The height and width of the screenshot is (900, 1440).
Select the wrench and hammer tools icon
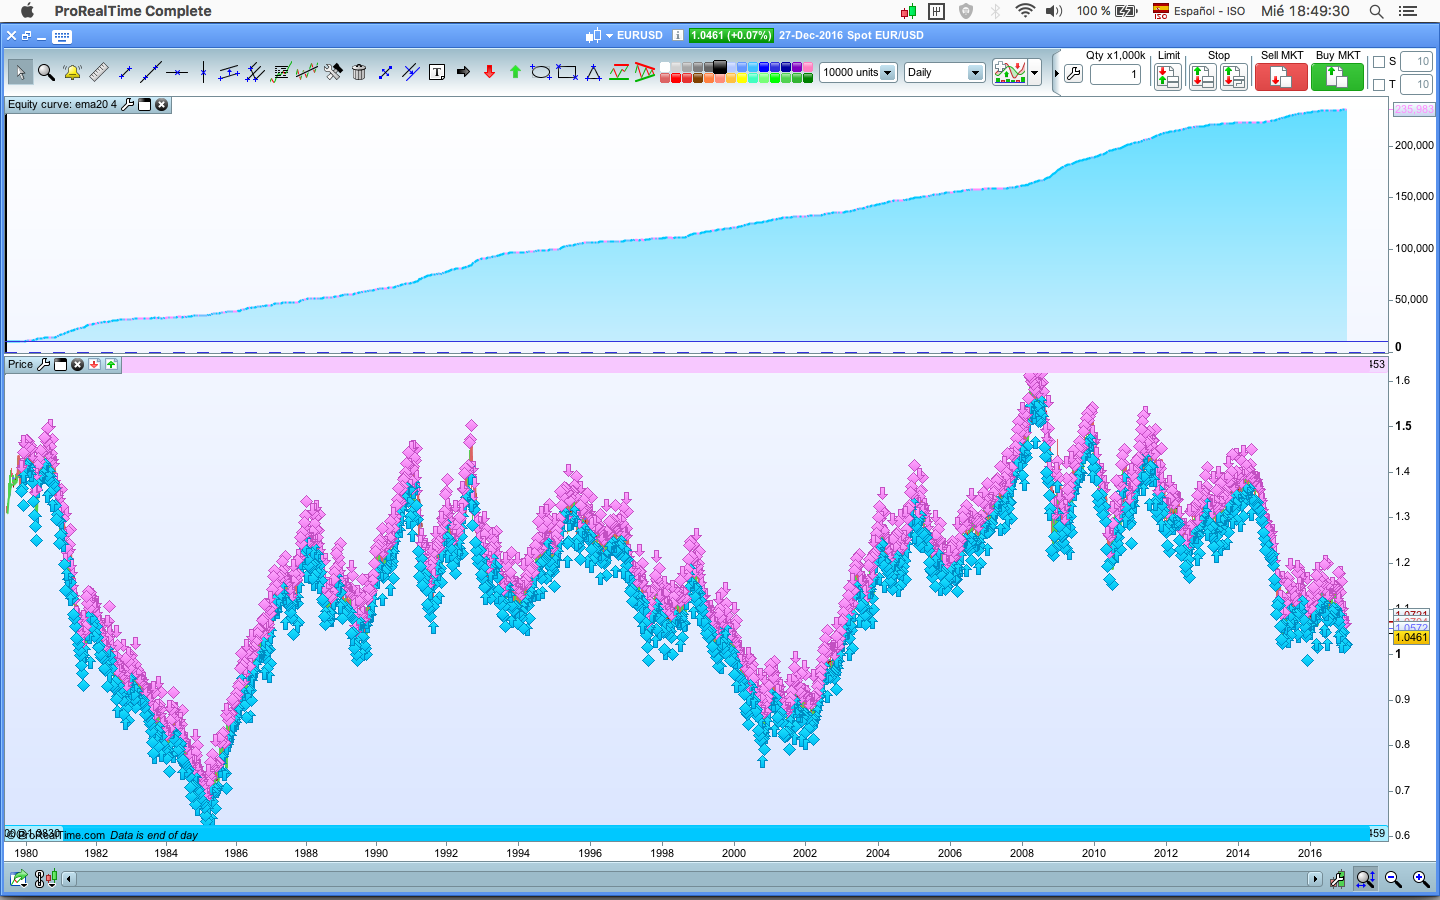(x=333, y=72)
